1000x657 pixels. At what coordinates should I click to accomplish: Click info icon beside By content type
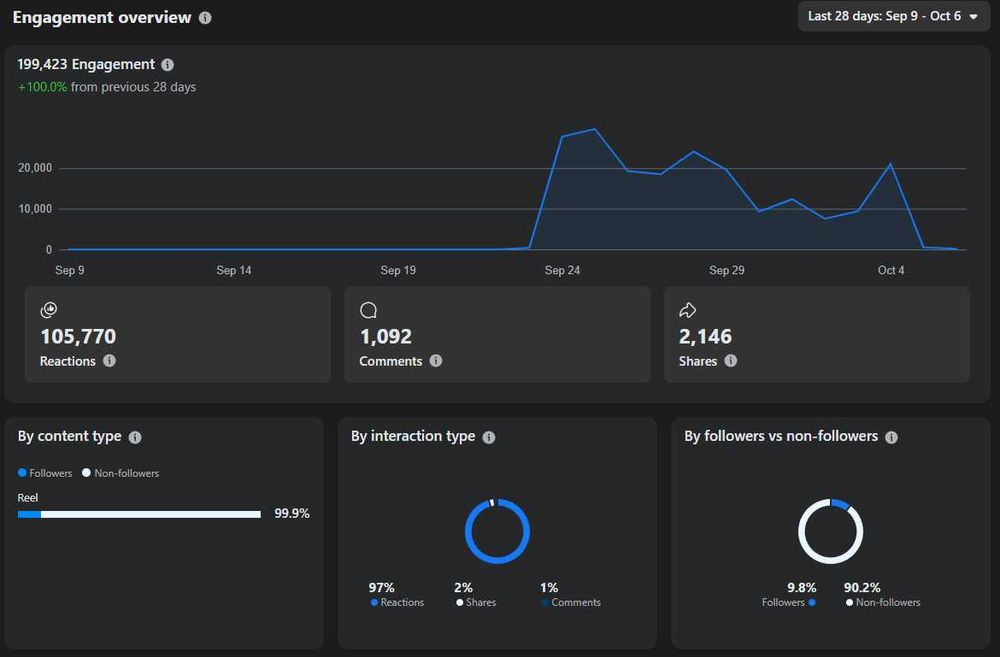pos(135,437)
